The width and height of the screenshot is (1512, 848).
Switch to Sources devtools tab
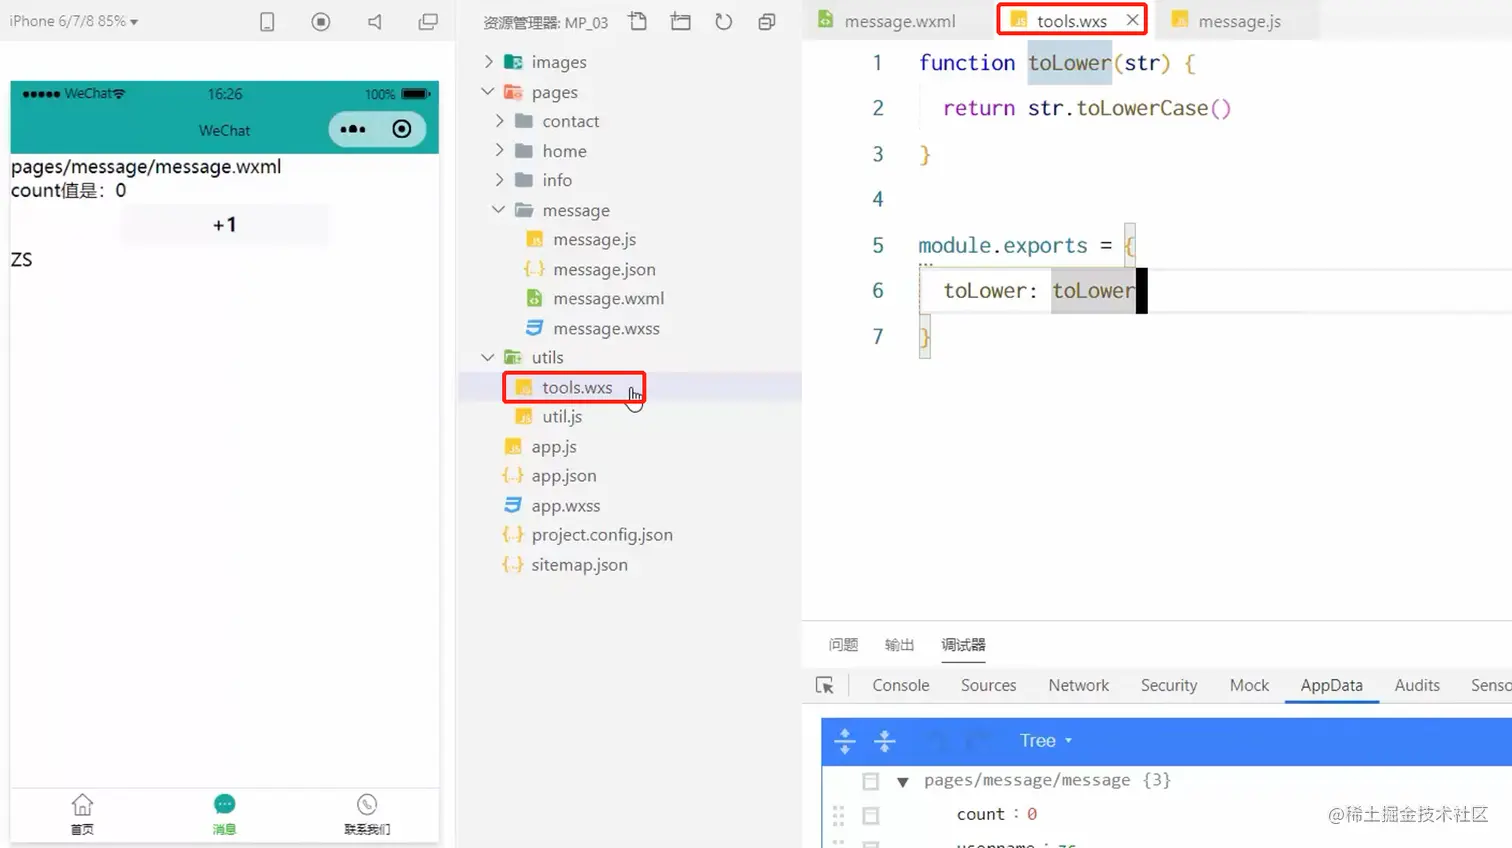click(x=988, y=685)
